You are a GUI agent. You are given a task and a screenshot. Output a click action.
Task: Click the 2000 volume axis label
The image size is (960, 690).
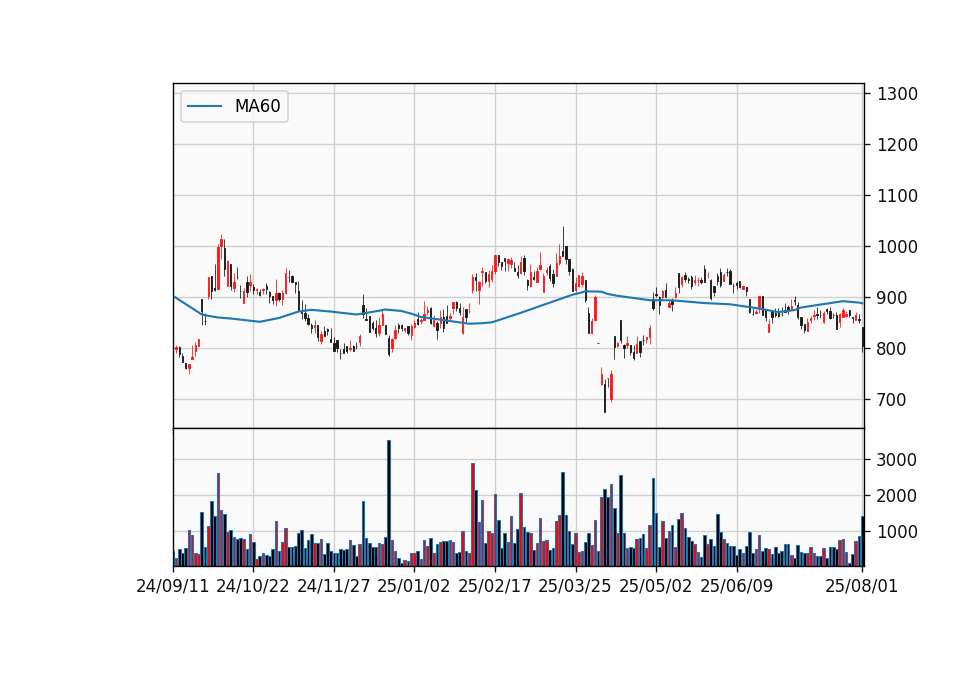(896, 495)
